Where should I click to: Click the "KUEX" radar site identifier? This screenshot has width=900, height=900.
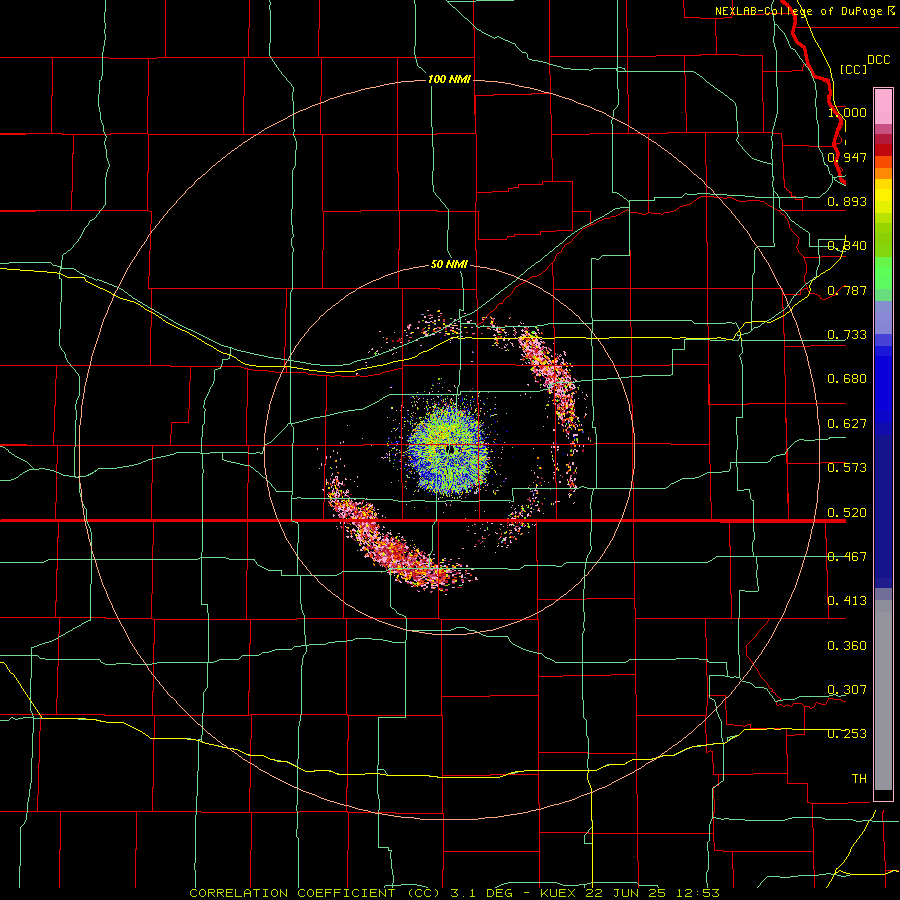tap(558, 893)
